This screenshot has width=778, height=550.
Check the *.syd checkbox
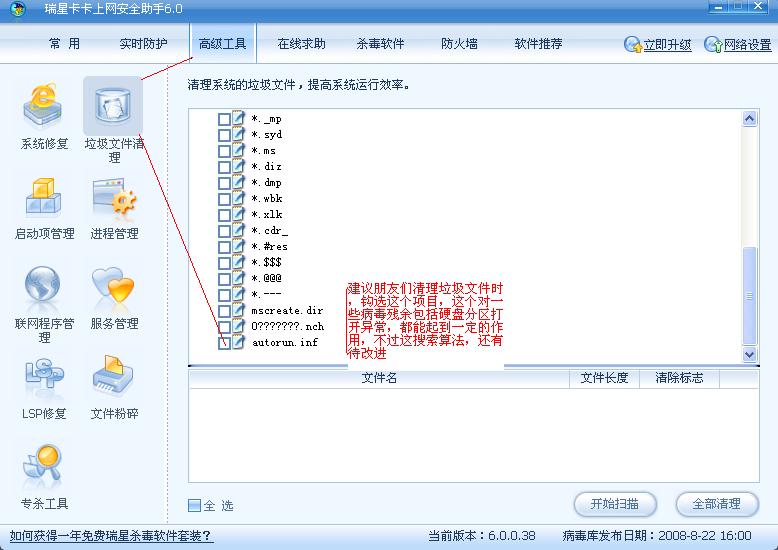[224, 135]
